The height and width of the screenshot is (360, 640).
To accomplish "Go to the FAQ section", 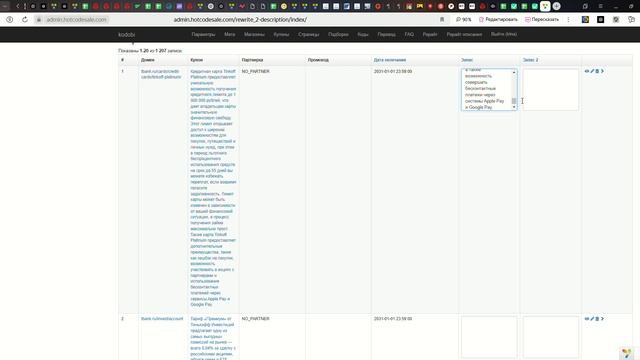I will tap(409, 35).
